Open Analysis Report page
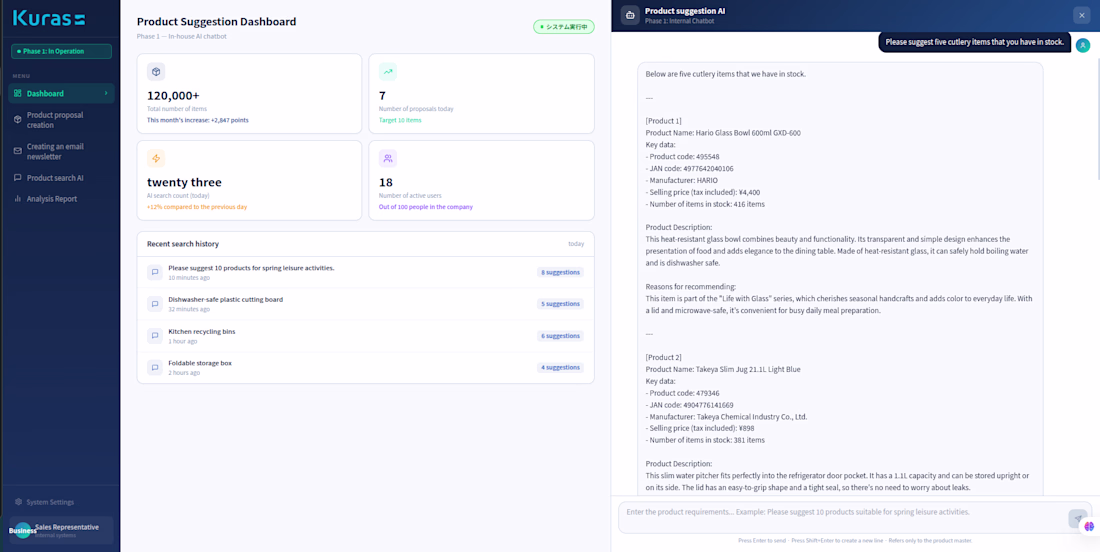Viewport: 1100px width, 552px height. [61, 198]
